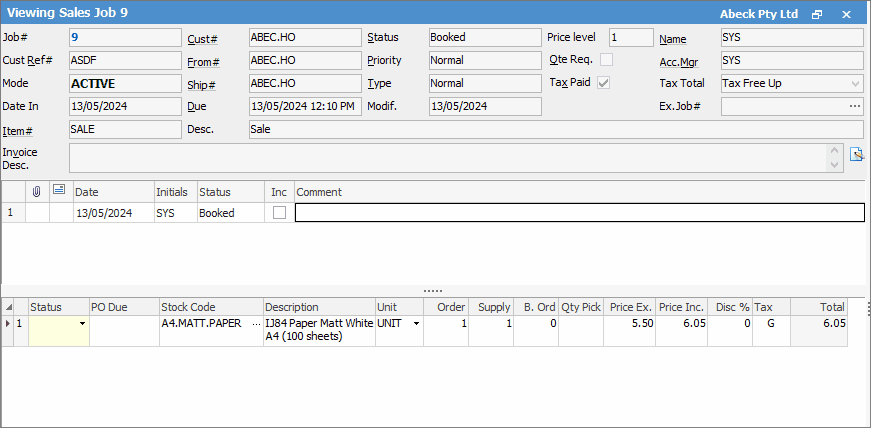The width and height of the screenshot is (871, 428).
Task: Toggle the Qte Req. checkbox
Action: (x=606, y=60)
